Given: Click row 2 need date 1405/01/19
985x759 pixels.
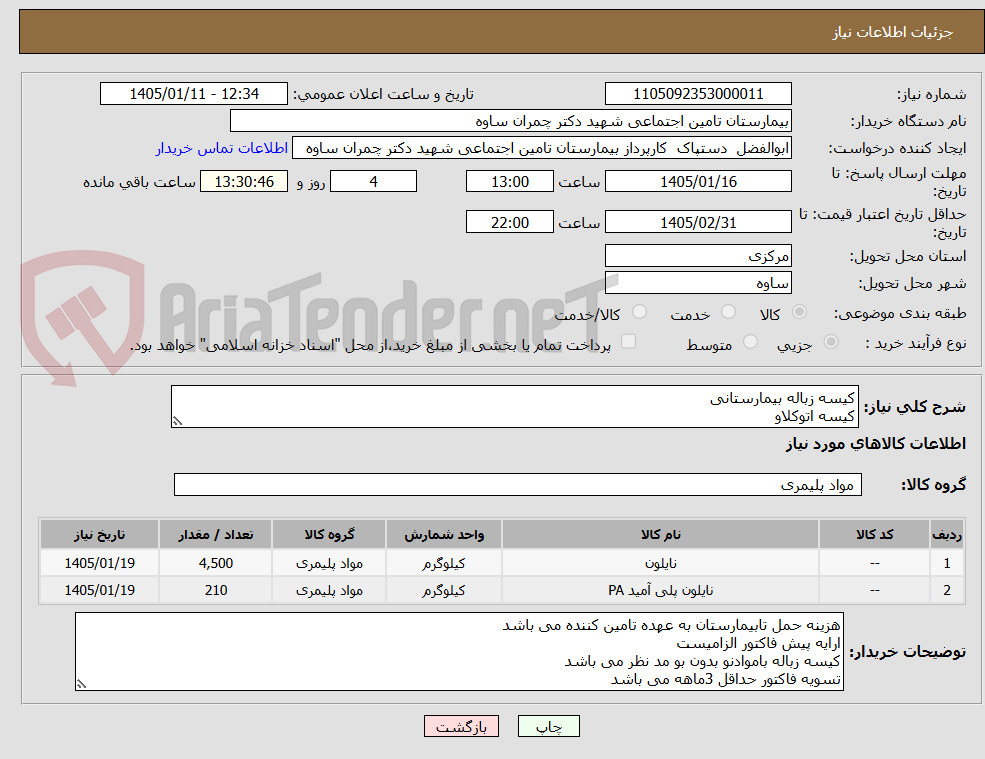Looking at the screenshot, I should click(99, 590).
